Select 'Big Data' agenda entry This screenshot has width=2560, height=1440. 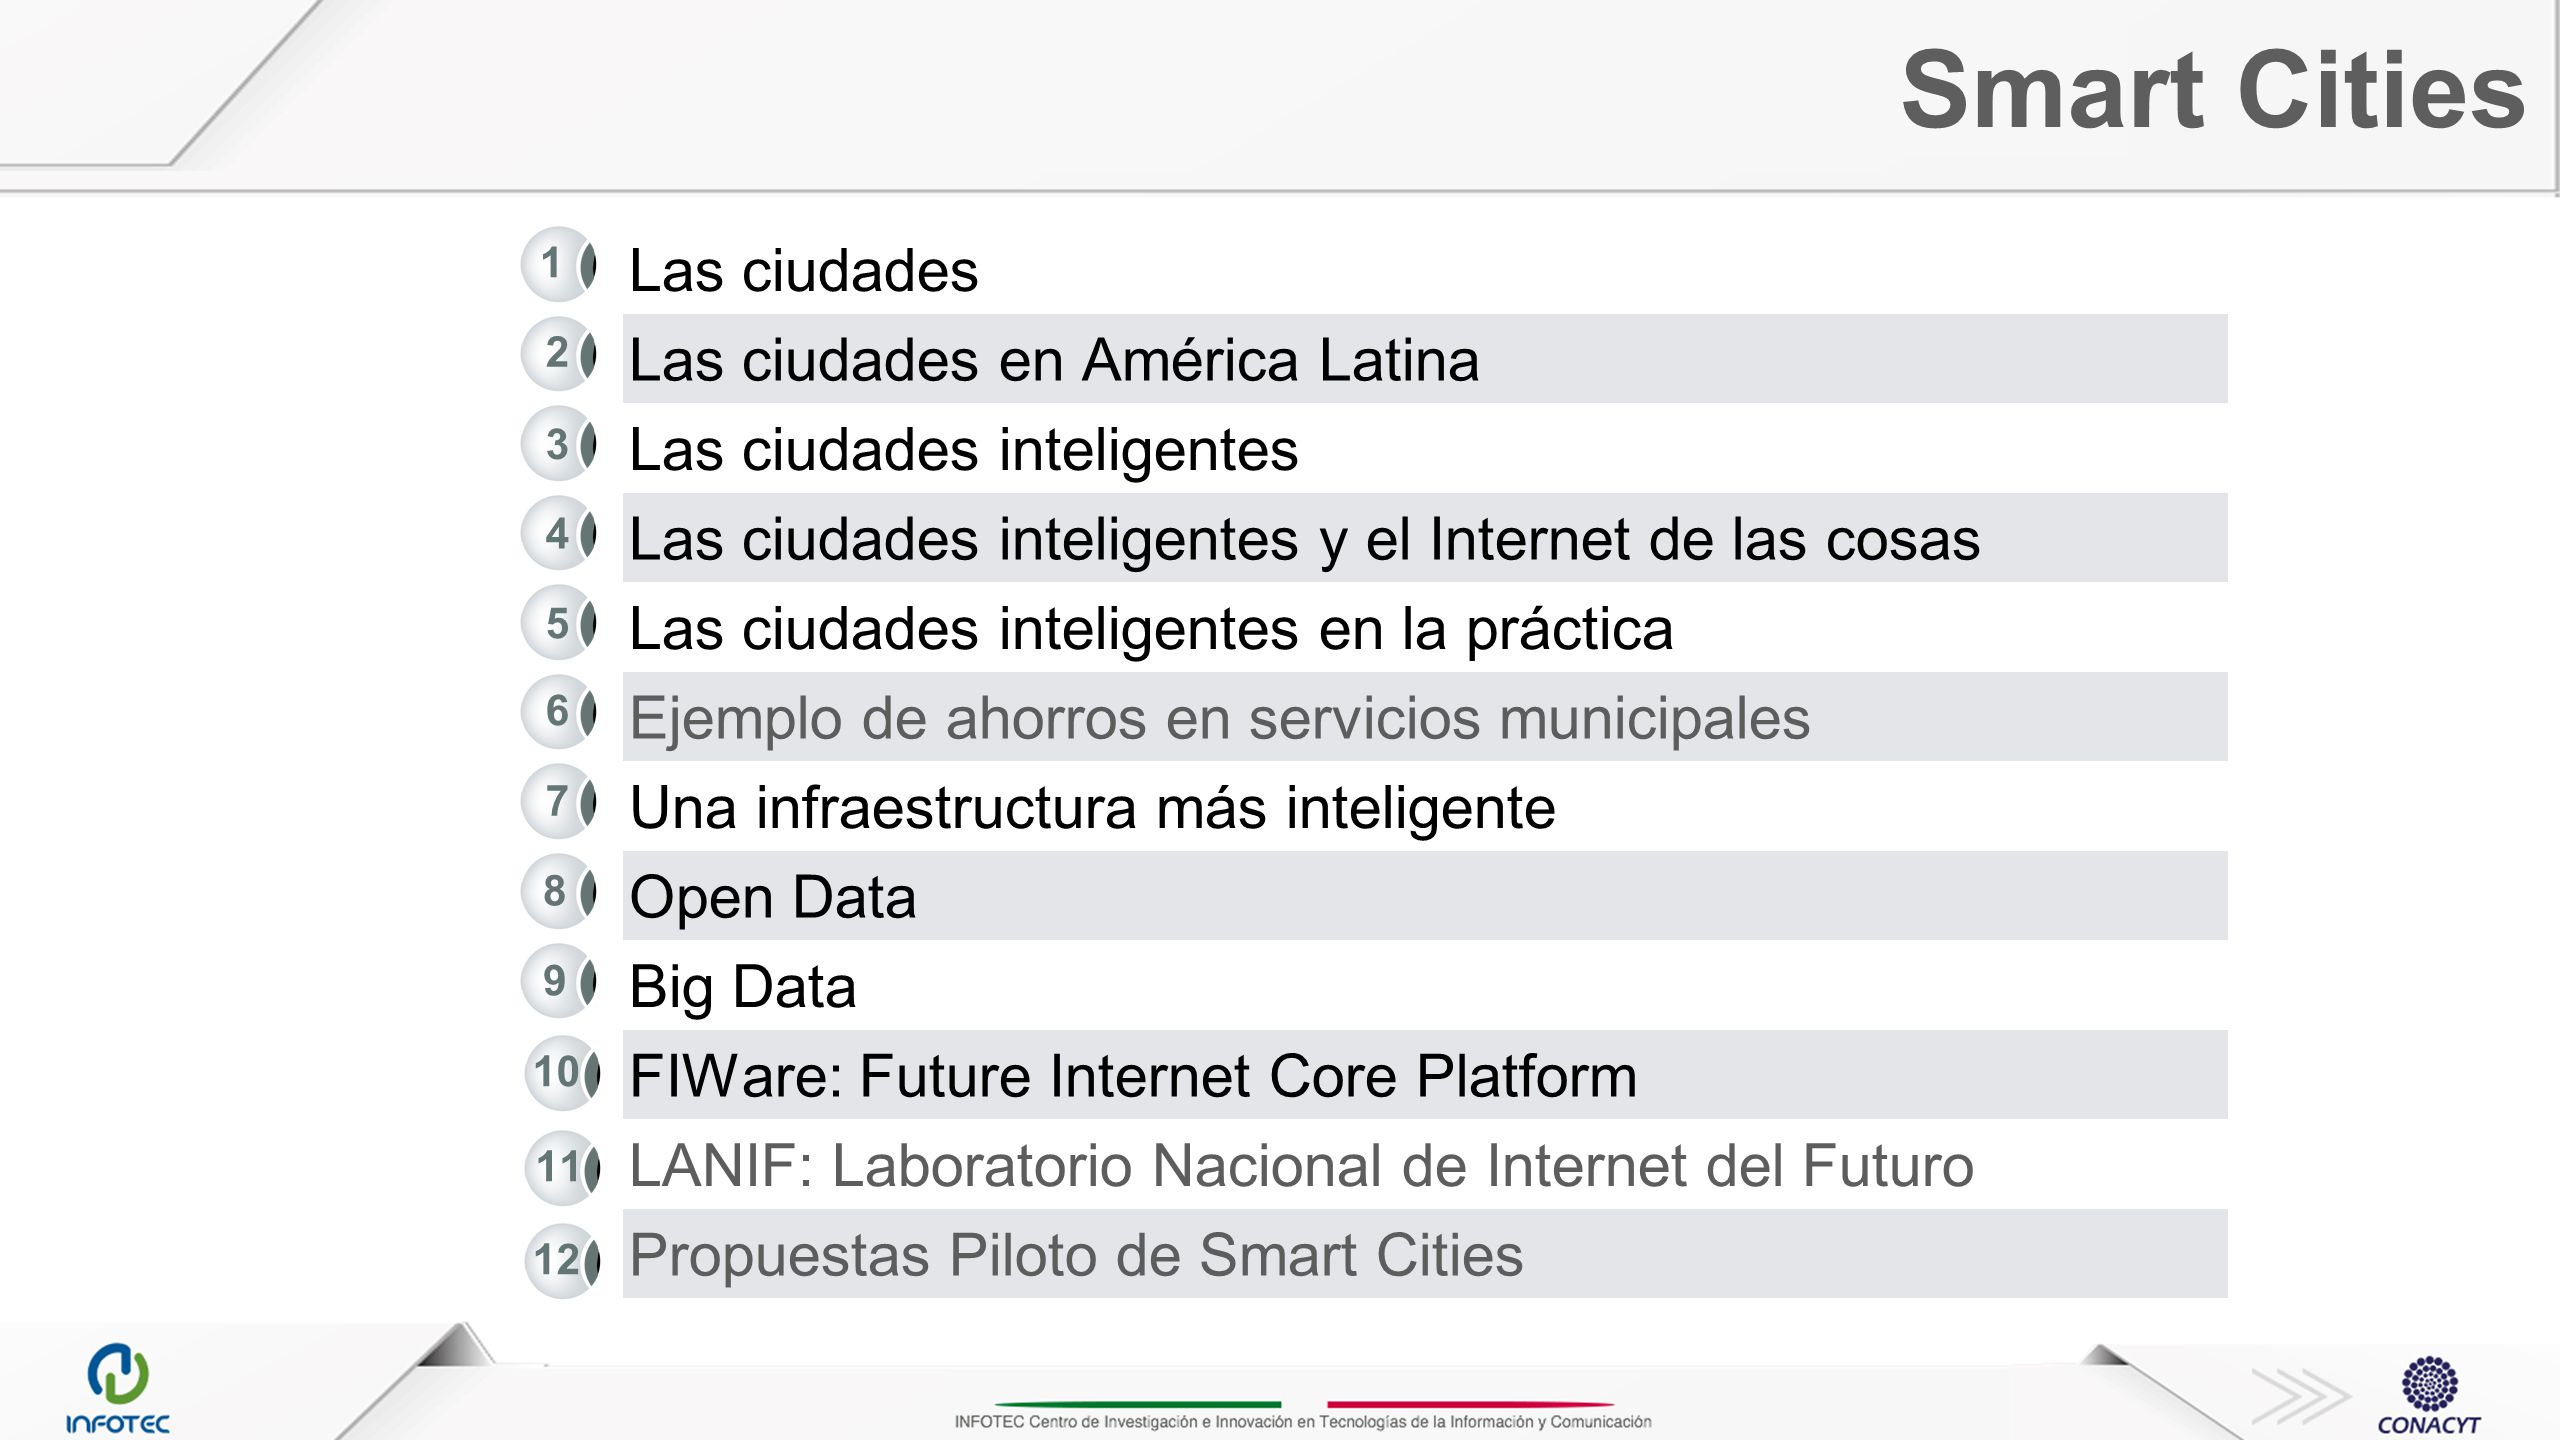[x=743, y=986]
